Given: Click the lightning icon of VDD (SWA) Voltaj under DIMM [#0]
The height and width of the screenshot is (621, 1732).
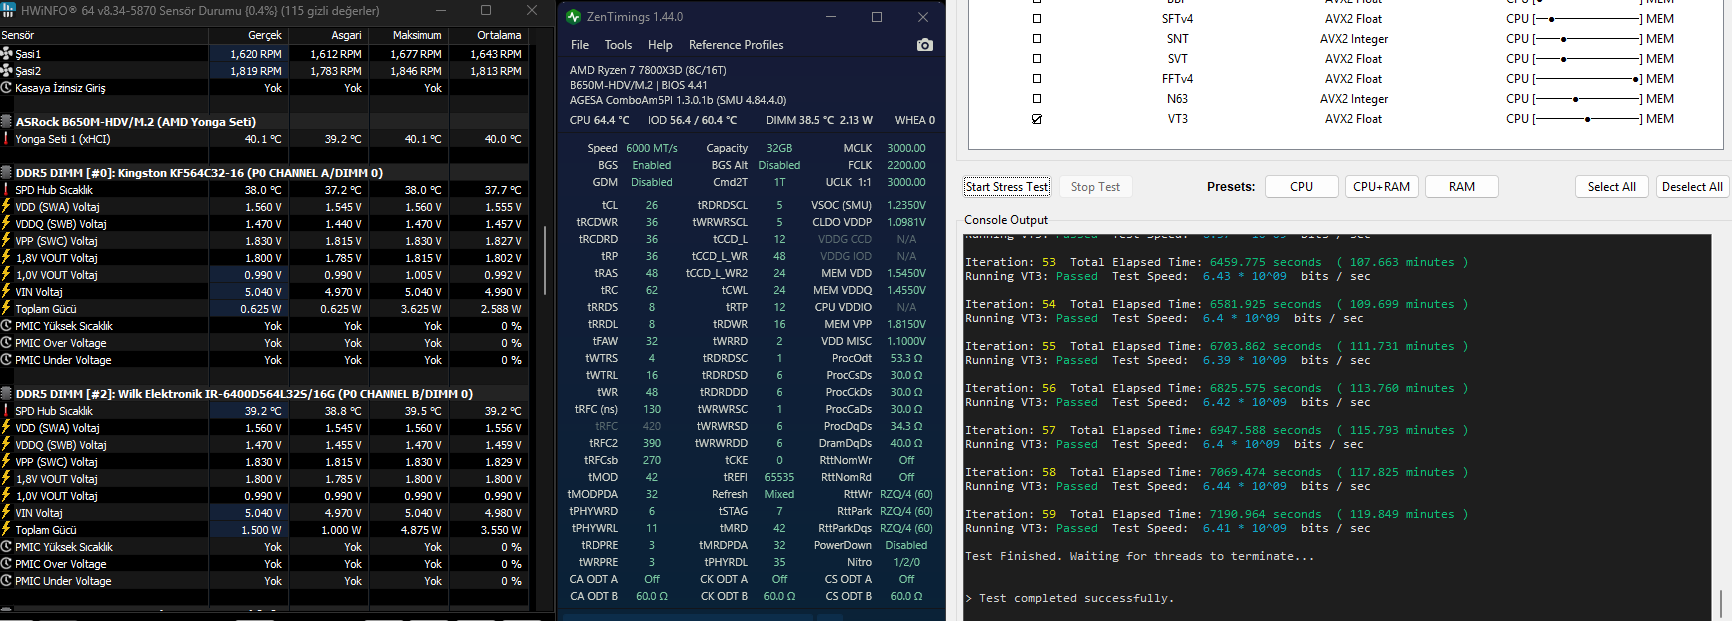Looking at the screenshot, I should (7, 207).
